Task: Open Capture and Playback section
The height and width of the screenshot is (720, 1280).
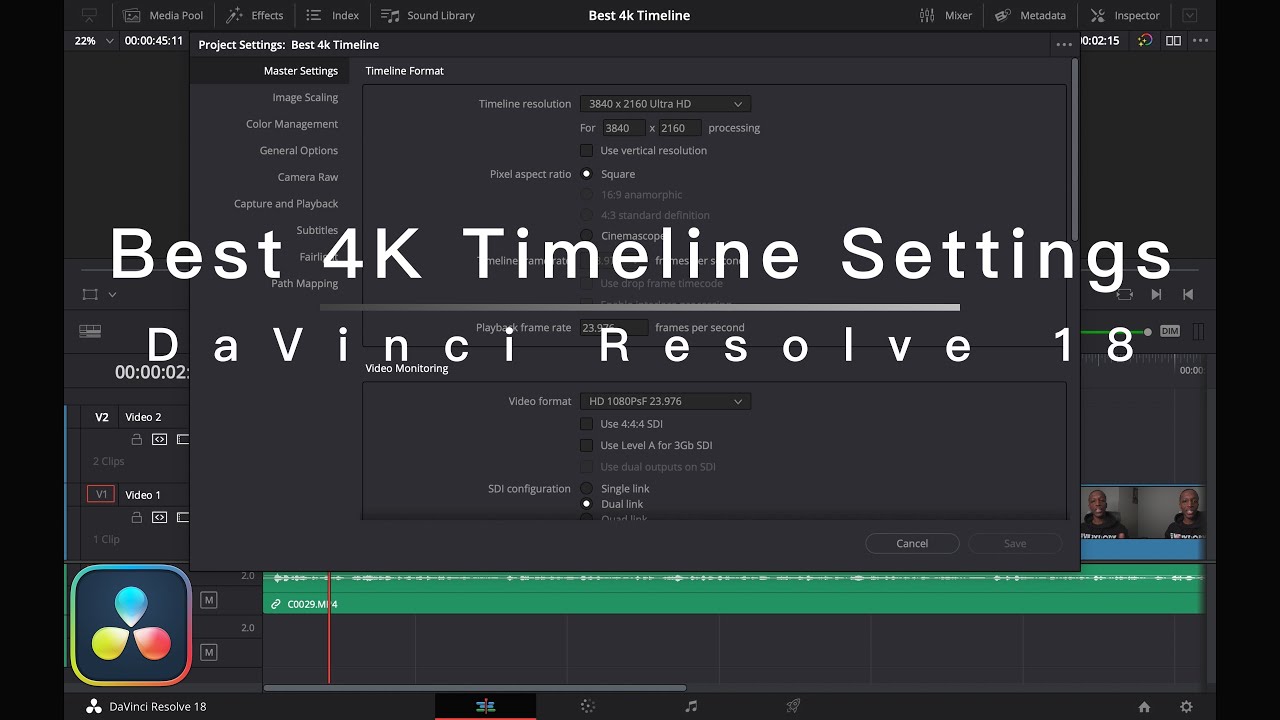Action: (286, 203)
